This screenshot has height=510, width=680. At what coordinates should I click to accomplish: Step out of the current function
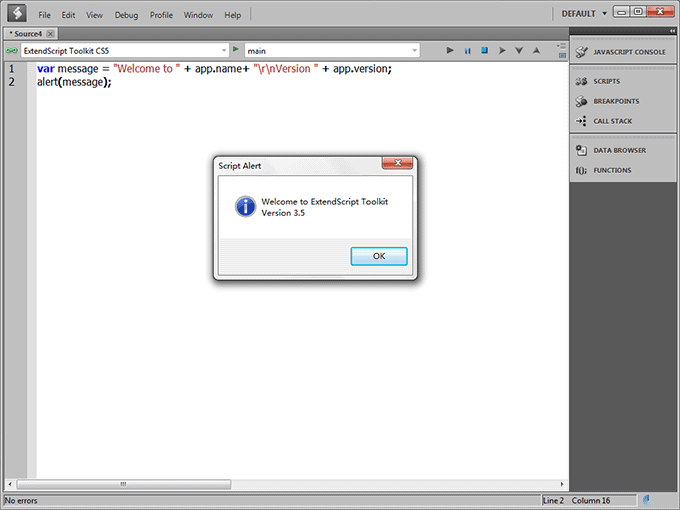click(536, 51)
